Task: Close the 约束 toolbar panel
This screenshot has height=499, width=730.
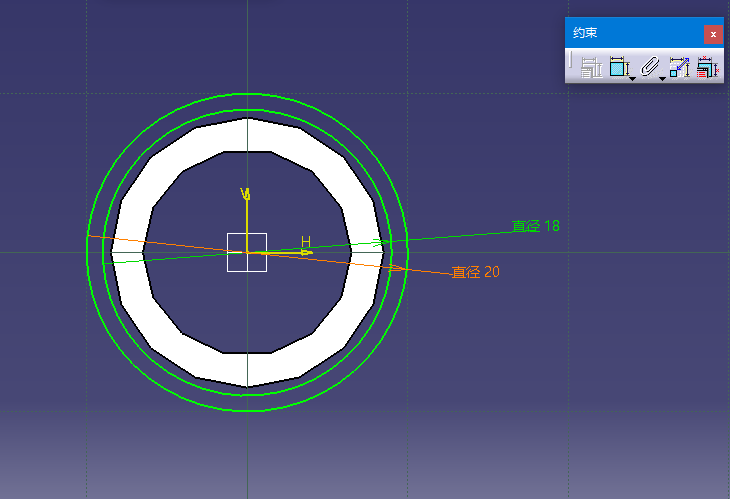Action: pos(713,34)
